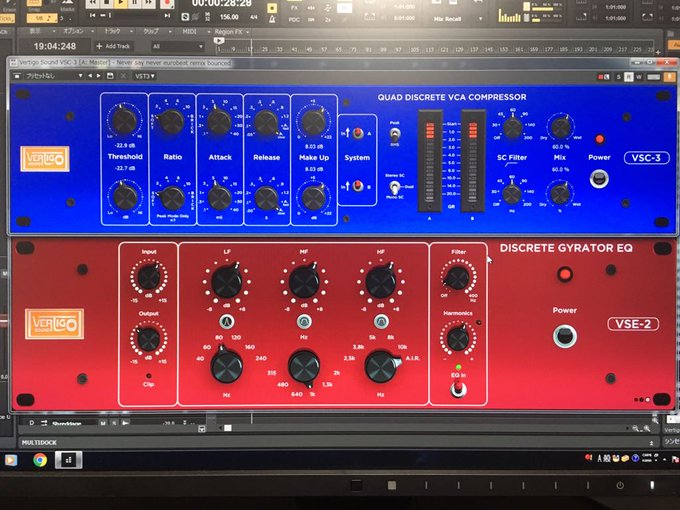The height and width of the screenshot is (510, 680).
Task: Toggle System In switch for channel B
Action: tap(357, 186)
